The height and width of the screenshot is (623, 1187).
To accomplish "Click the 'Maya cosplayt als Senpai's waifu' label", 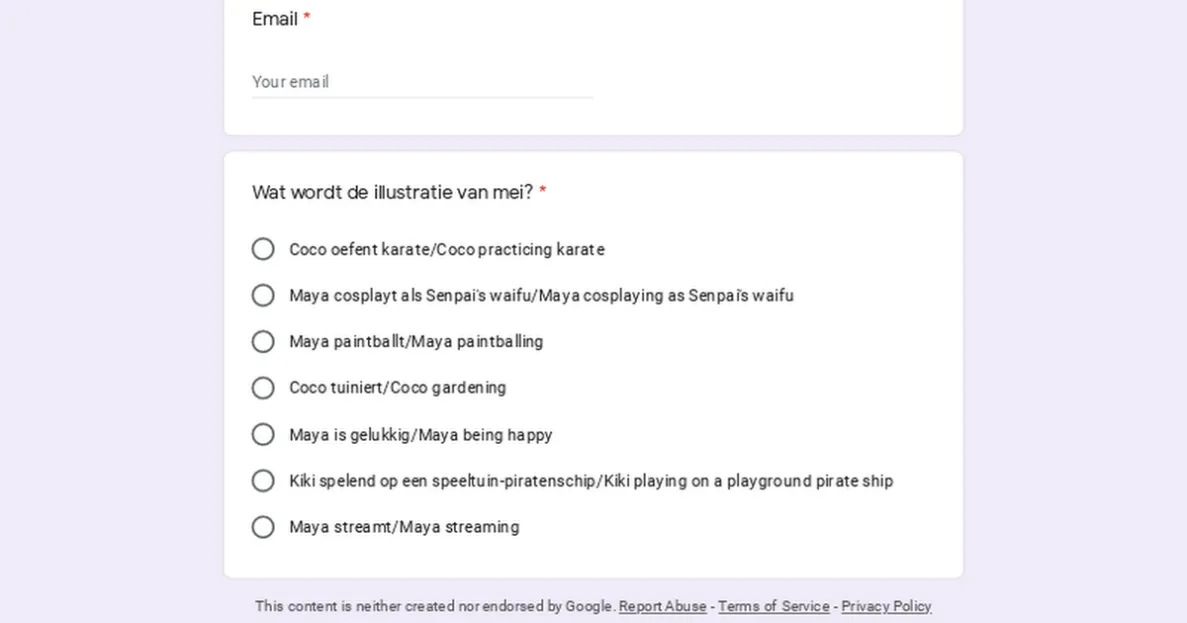I will click(x=541, y=295).
